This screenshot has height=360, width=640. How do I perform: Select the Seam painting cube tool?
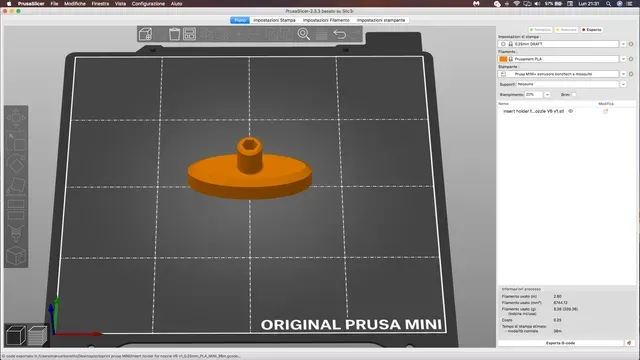click(x=16, y=256)
